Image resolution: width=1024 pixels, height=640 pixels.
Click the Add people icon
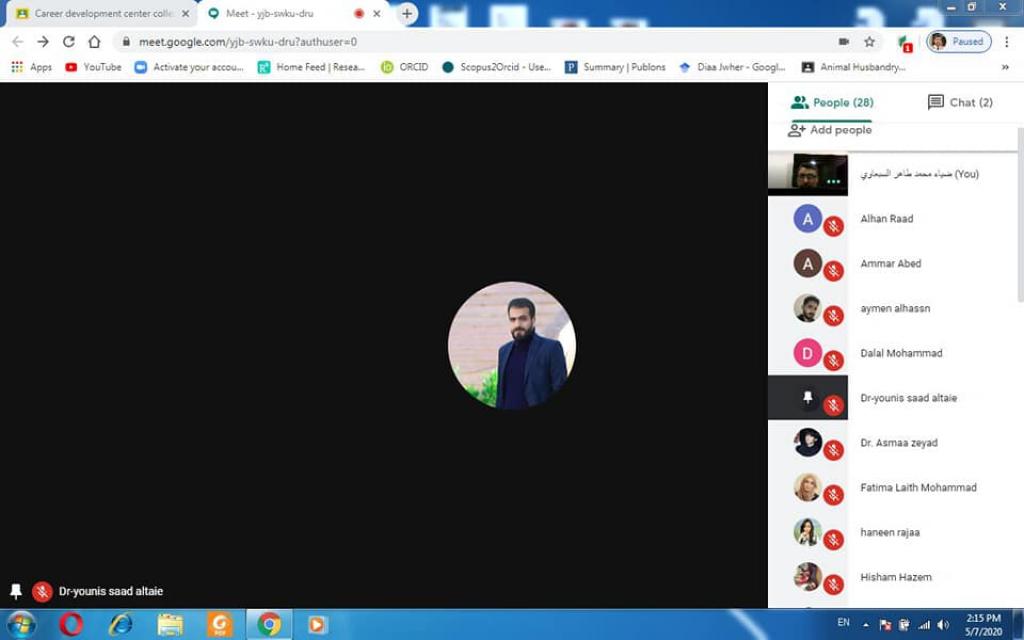click(797, 130)
